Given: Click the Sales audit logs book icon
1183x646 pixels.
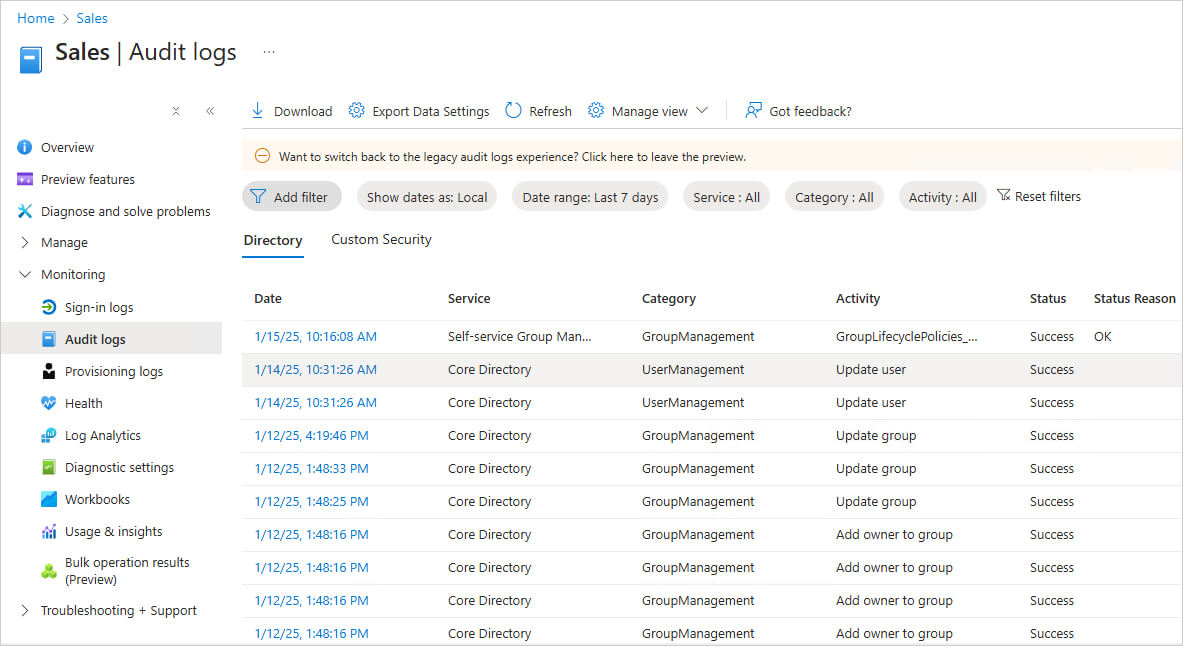Looking at the screenshot, I should point(31,60).
